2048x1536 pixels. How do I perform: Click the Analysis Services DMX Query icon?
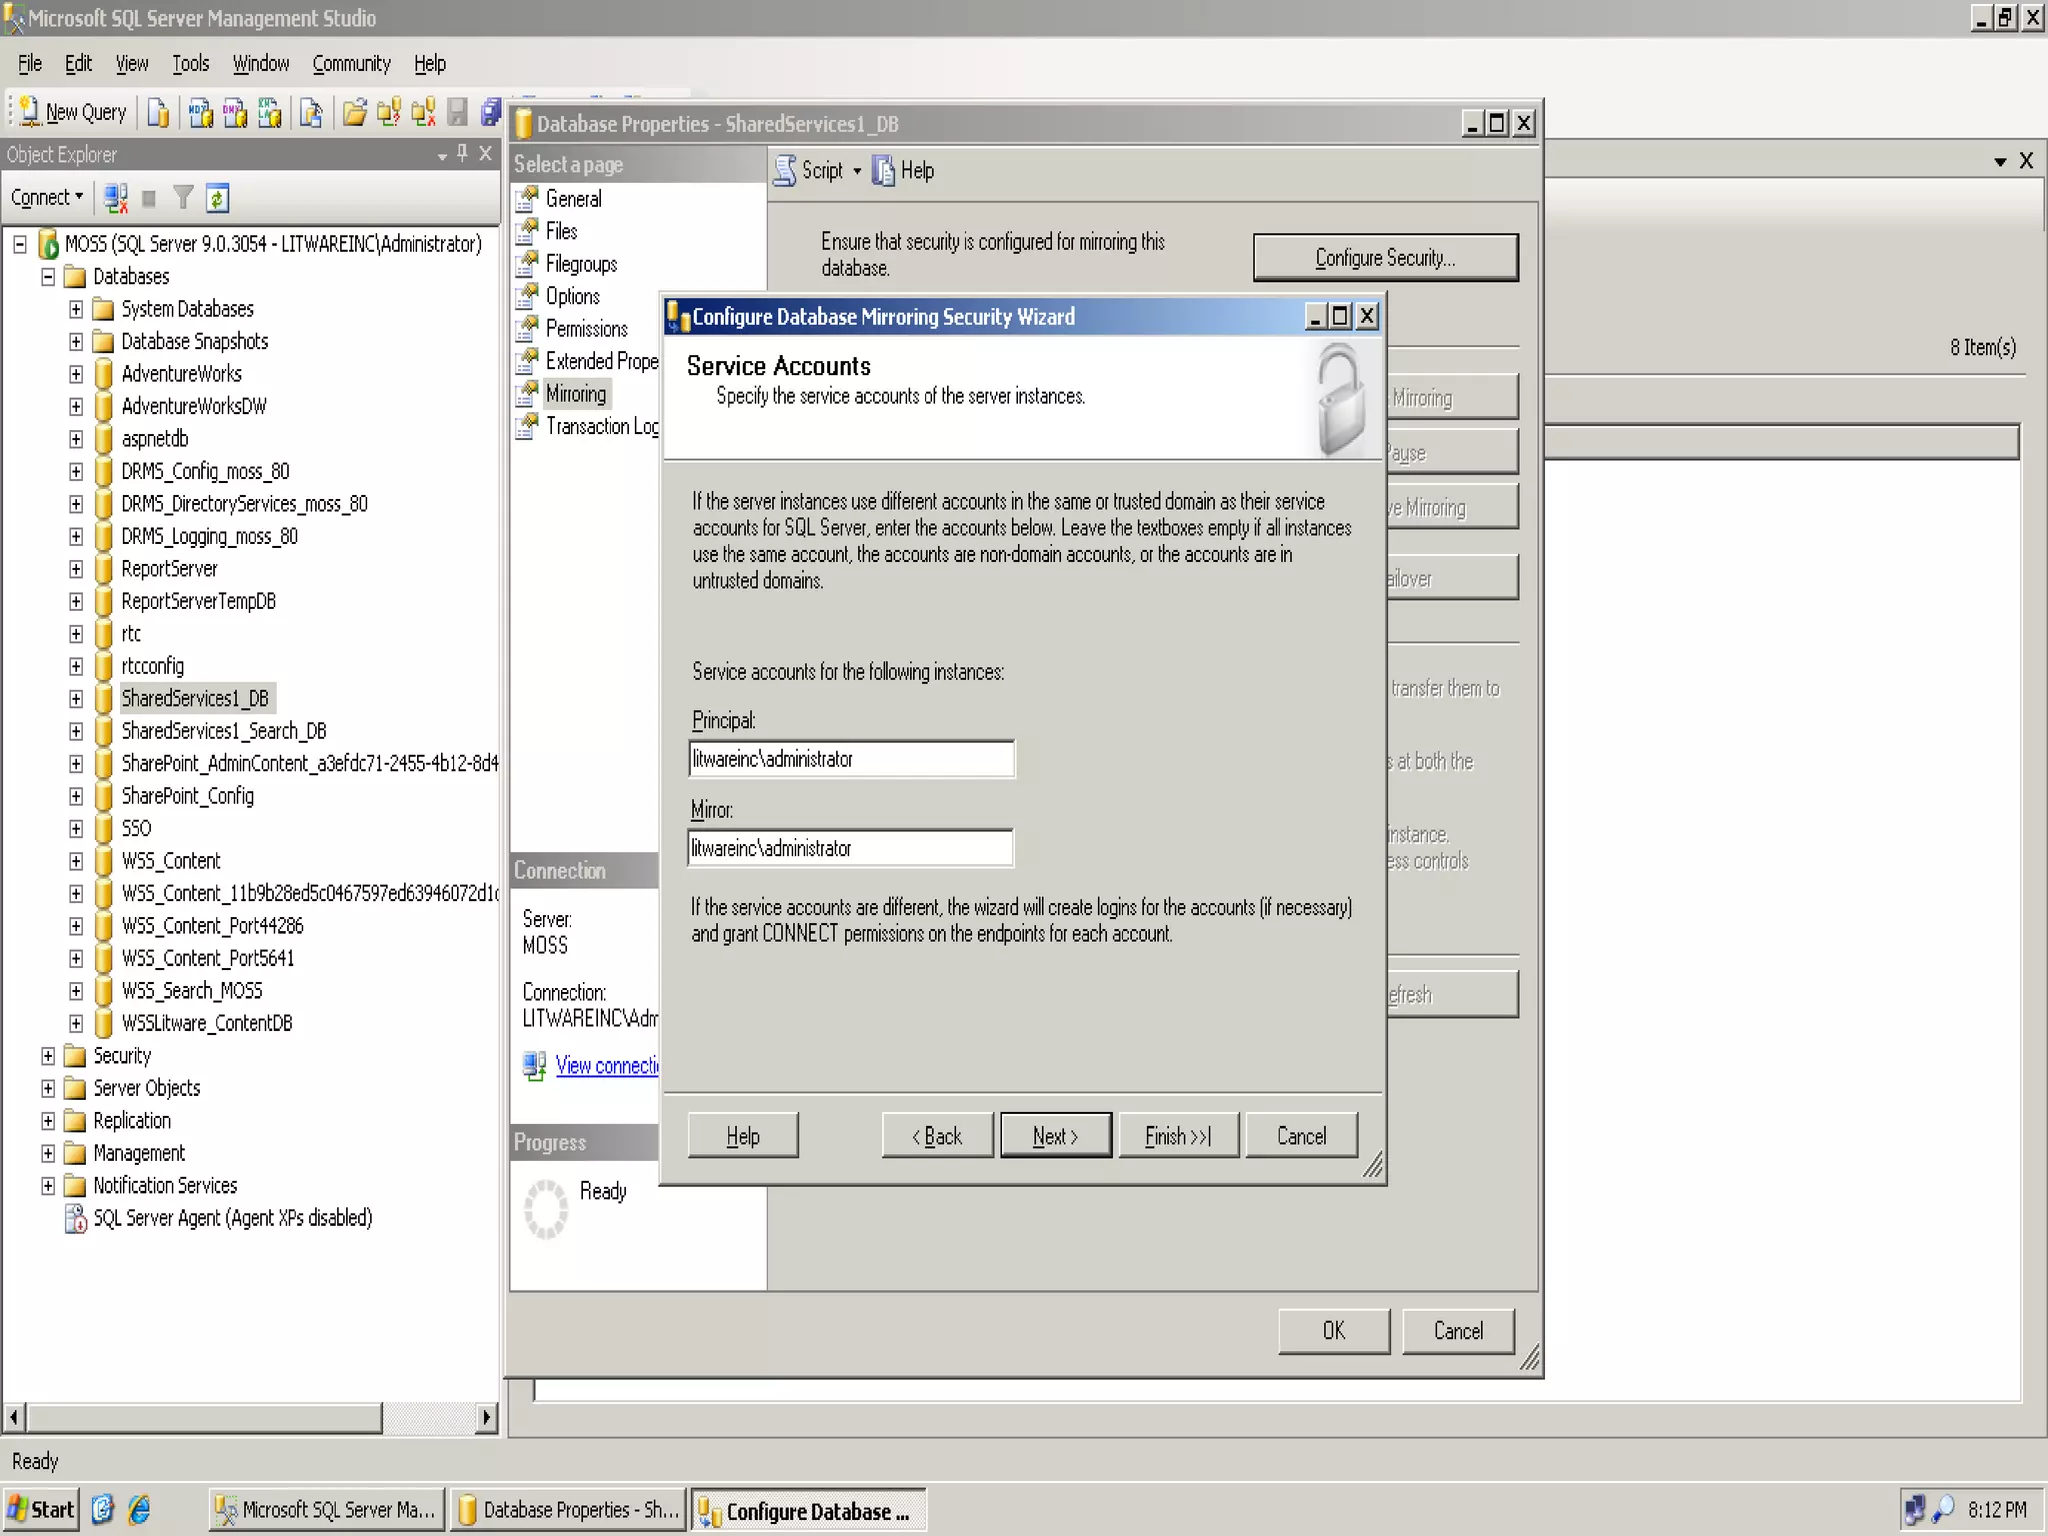tap(235, 112)
